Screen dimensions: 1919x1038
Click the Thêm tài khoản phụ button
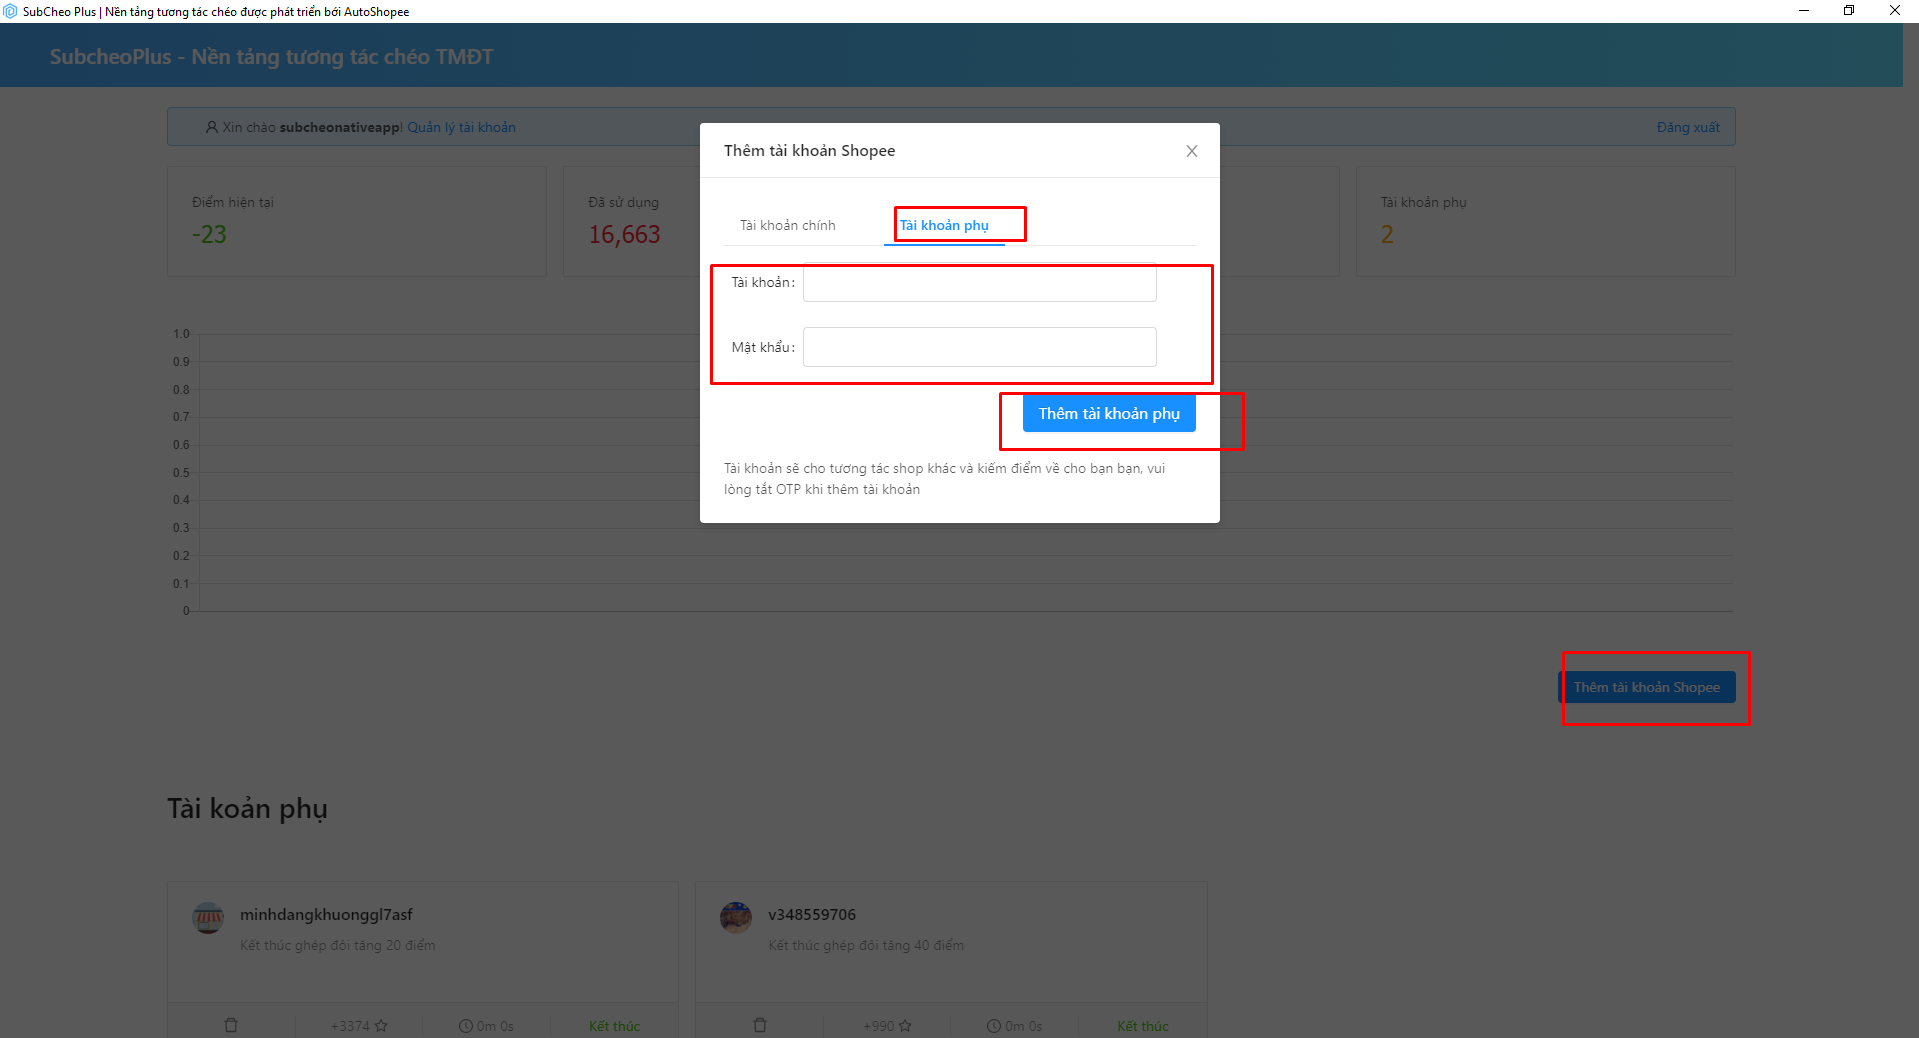[1109, 414]
